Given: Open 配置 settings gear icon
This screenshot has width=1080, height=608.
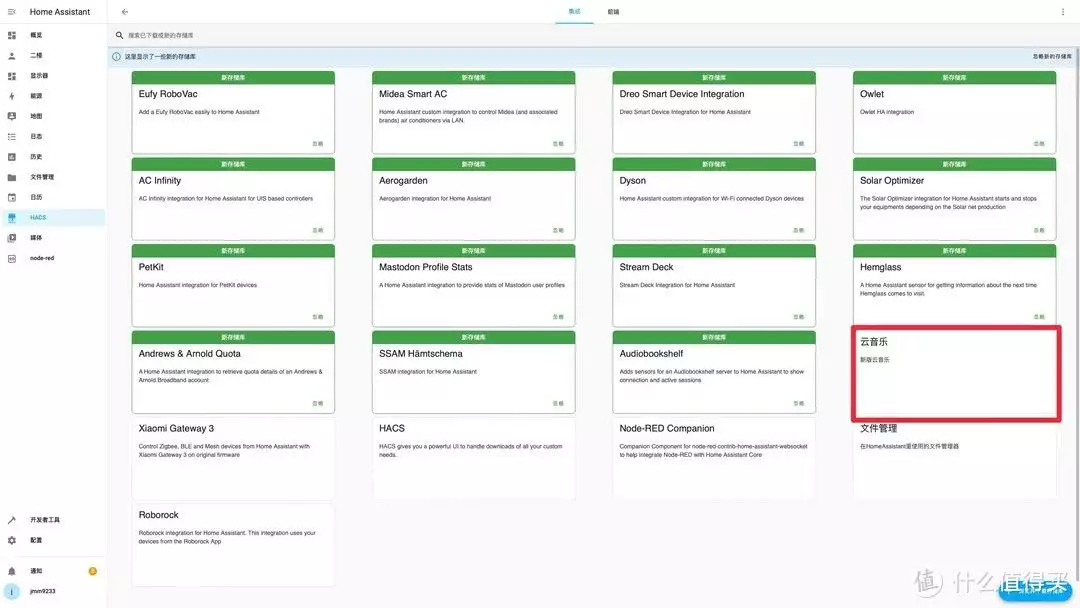Looking at the screenshot, I should coord(12,541).
